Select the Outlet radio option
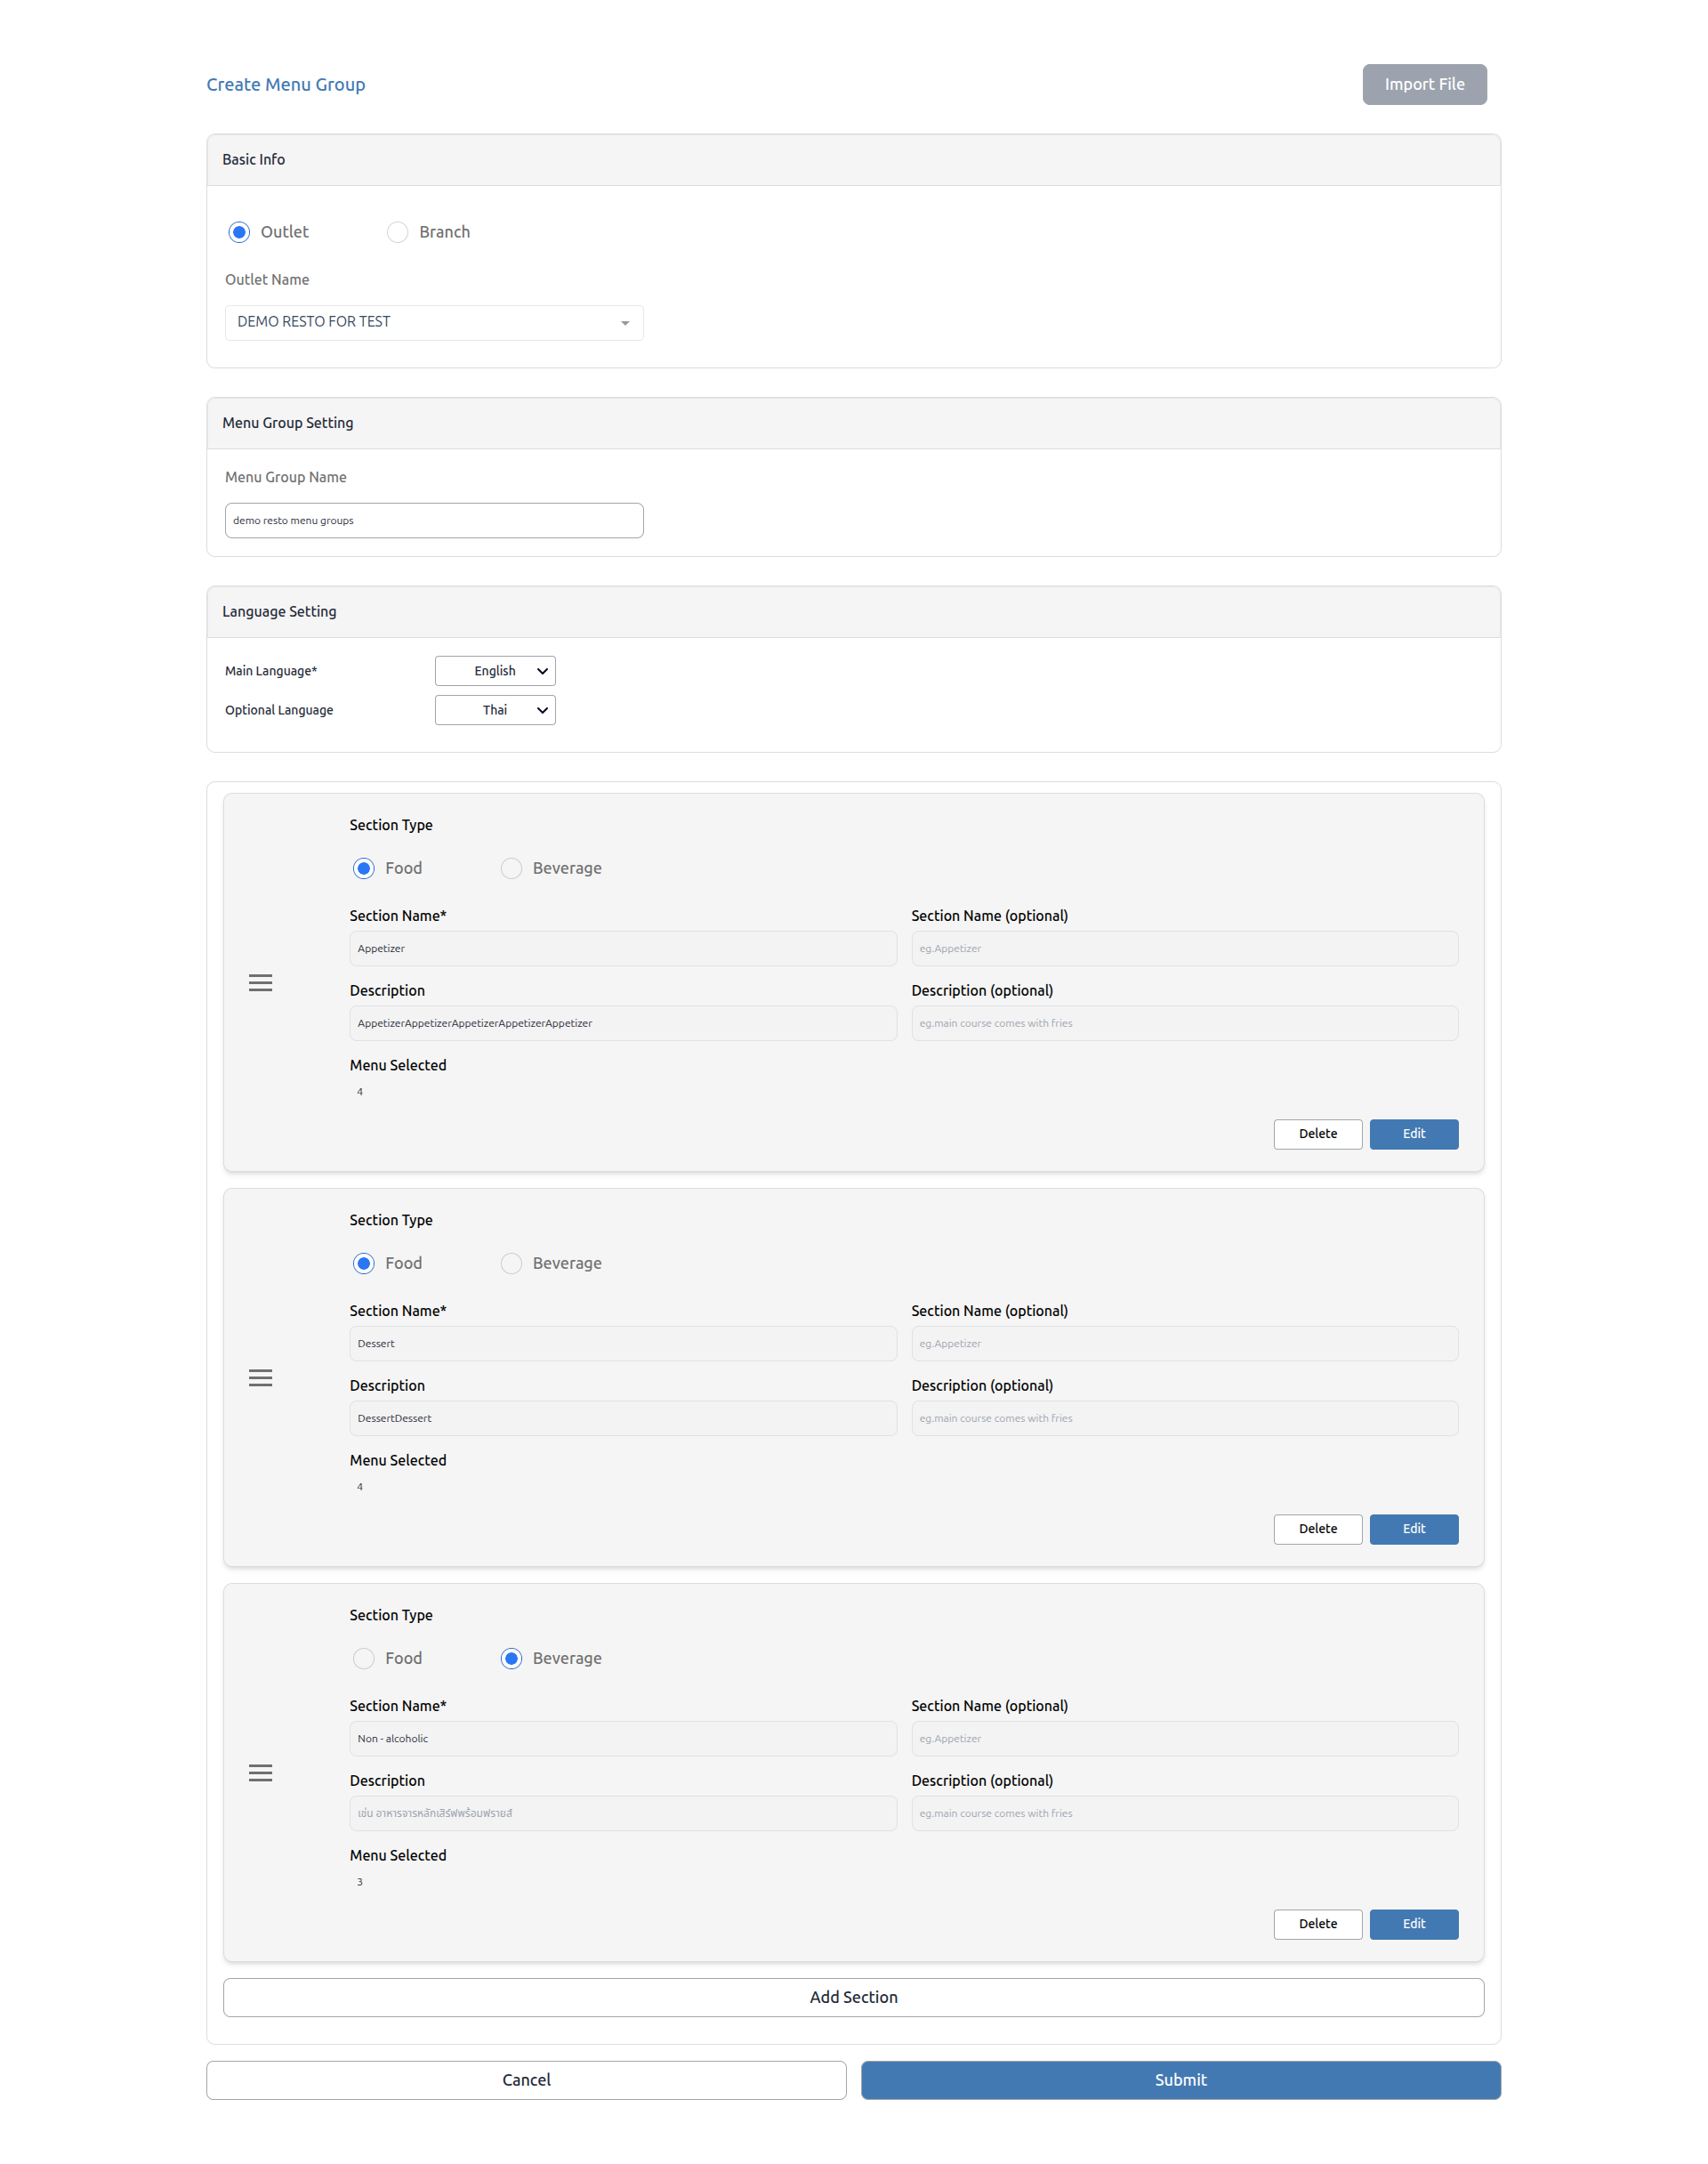The image size is (1708, 2164). pos(239,232)
